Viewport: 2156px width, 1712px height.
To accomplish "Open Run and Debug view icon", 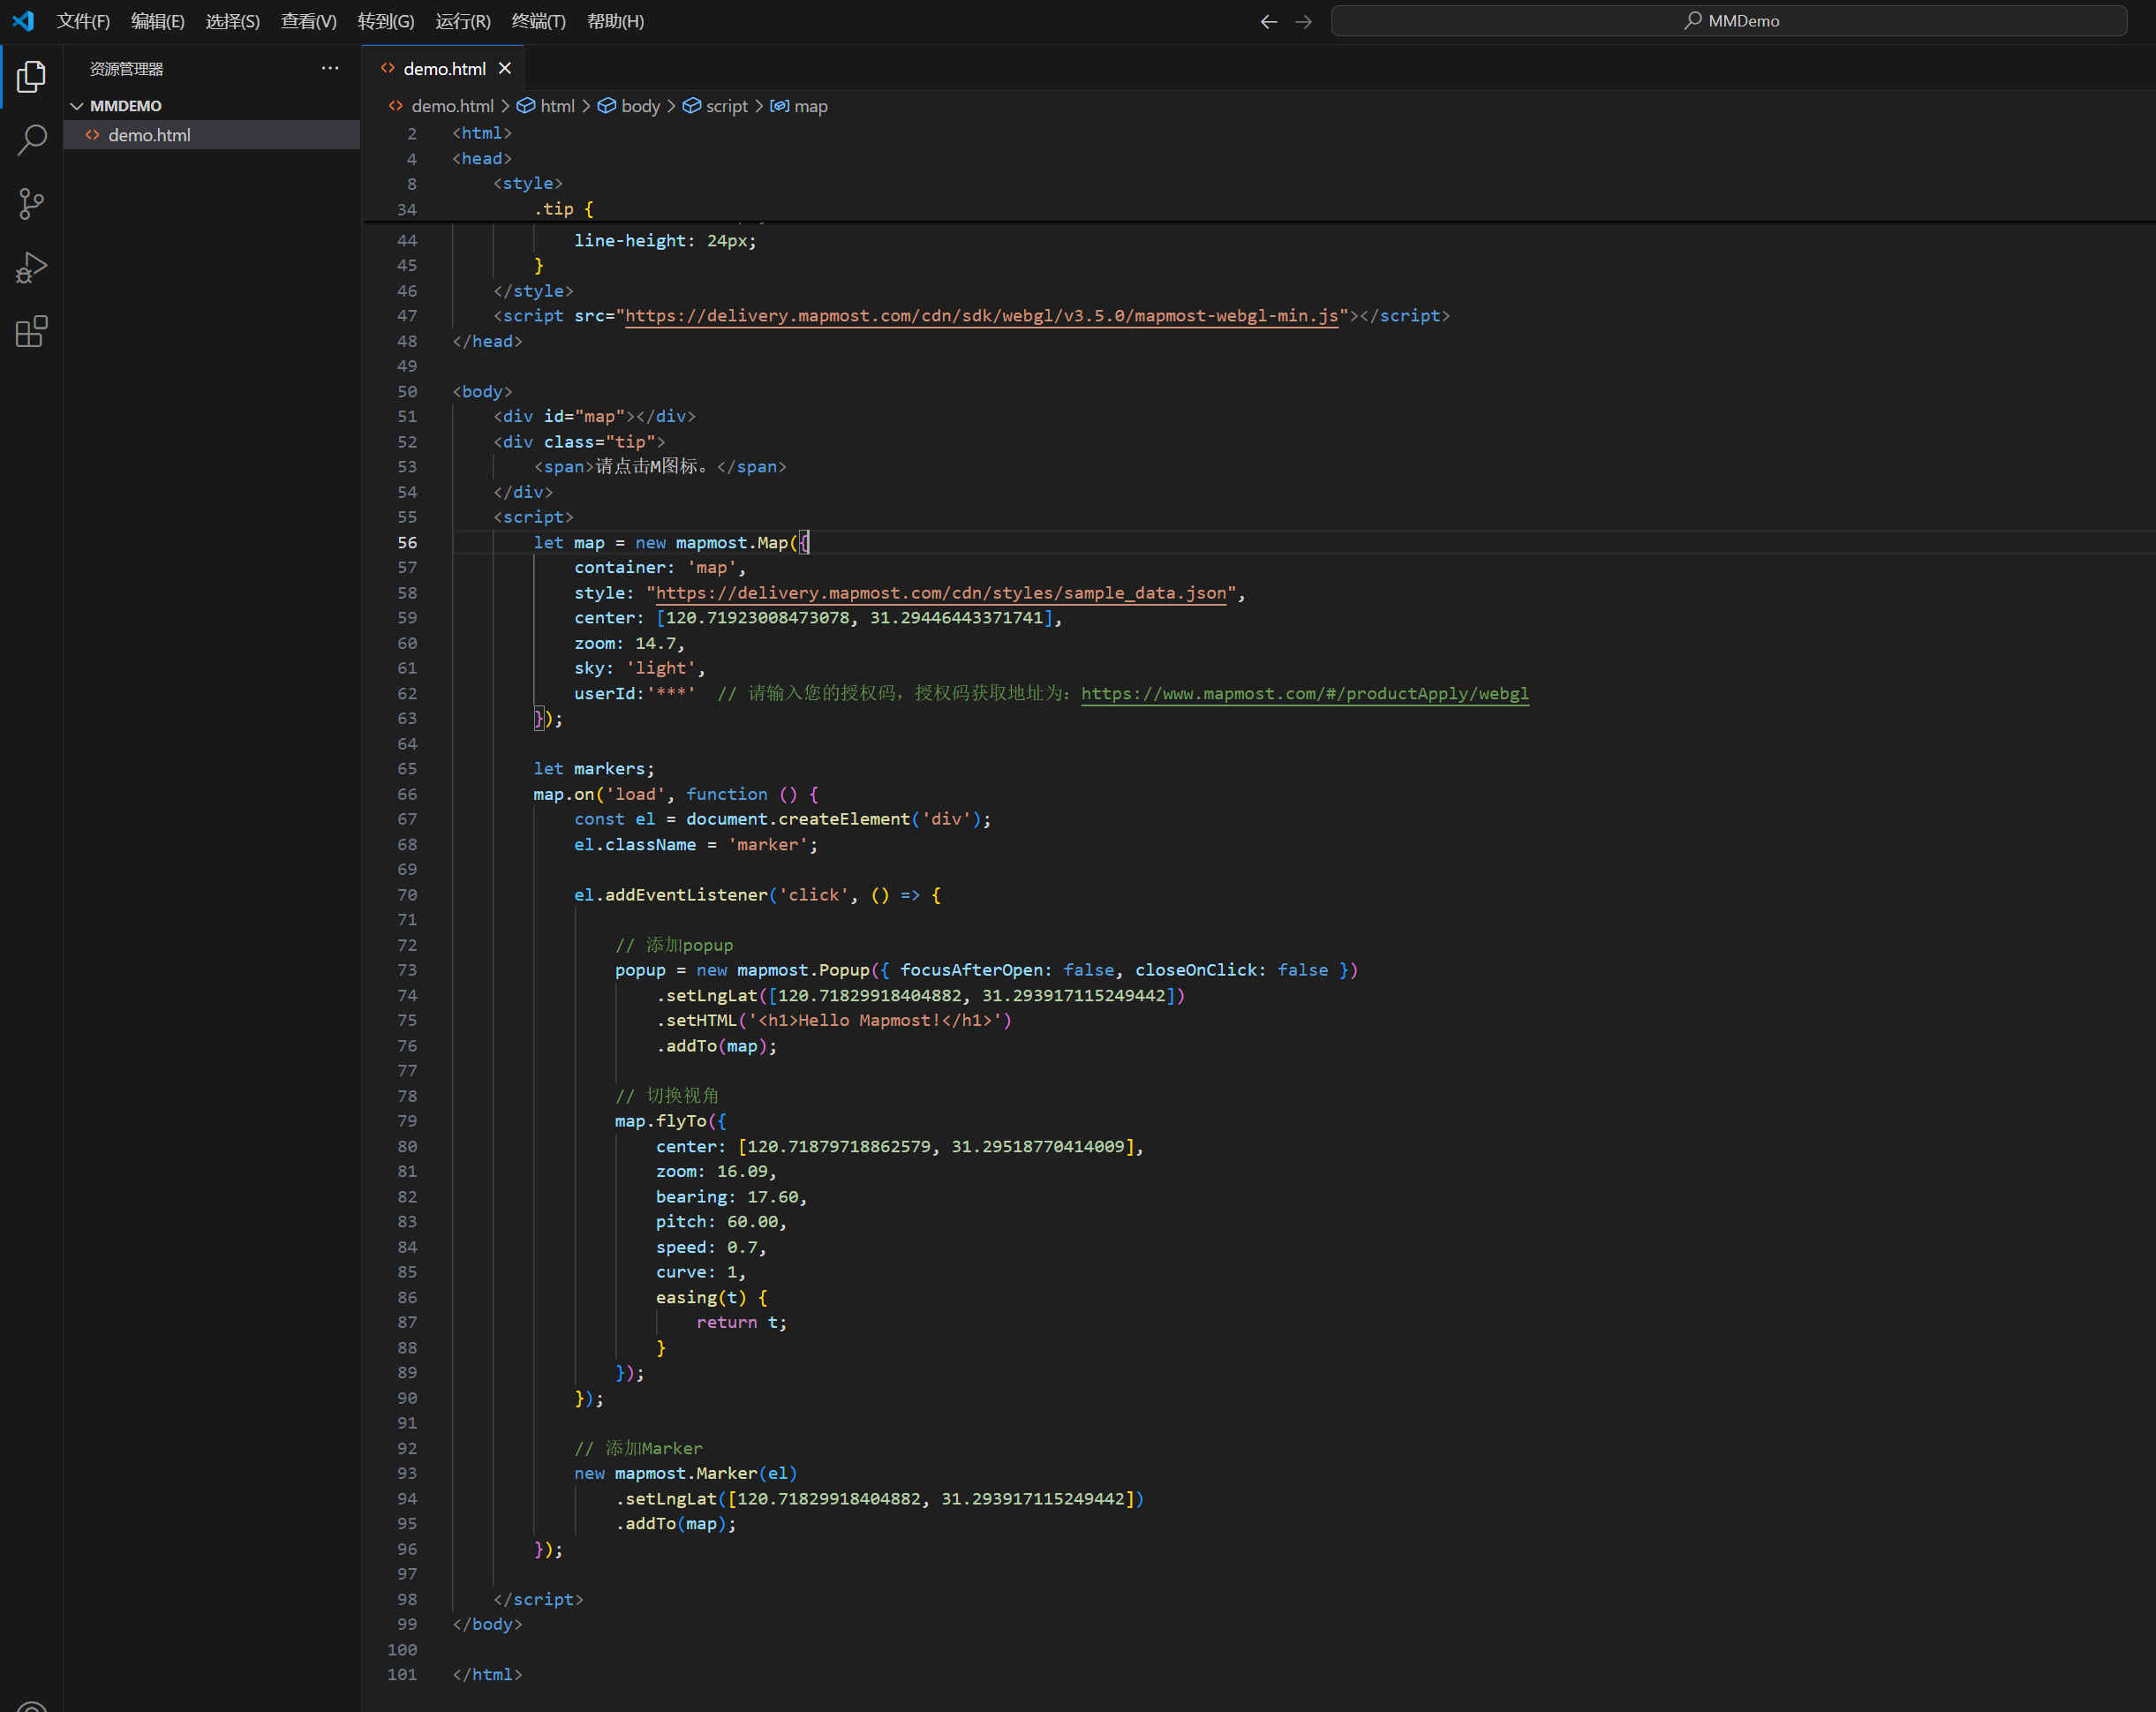I will [31, 268].
